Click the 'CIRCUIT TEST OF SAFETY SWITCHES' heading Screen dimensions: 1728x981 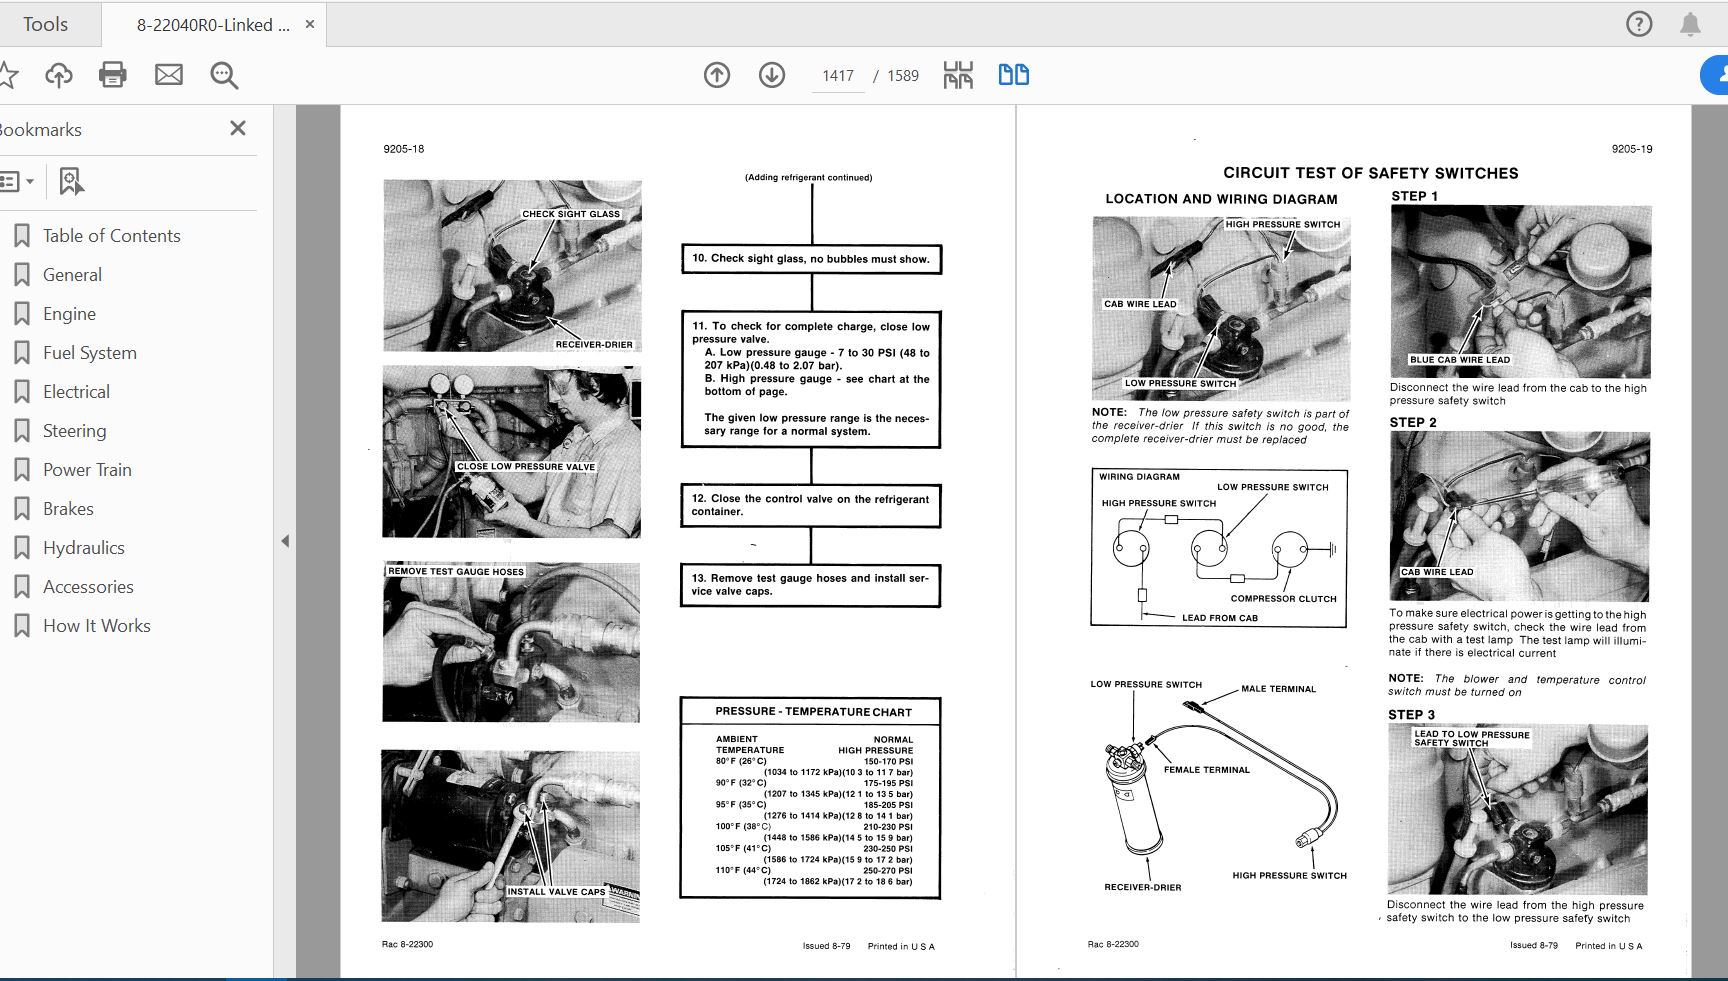(x=1371, y=173)
